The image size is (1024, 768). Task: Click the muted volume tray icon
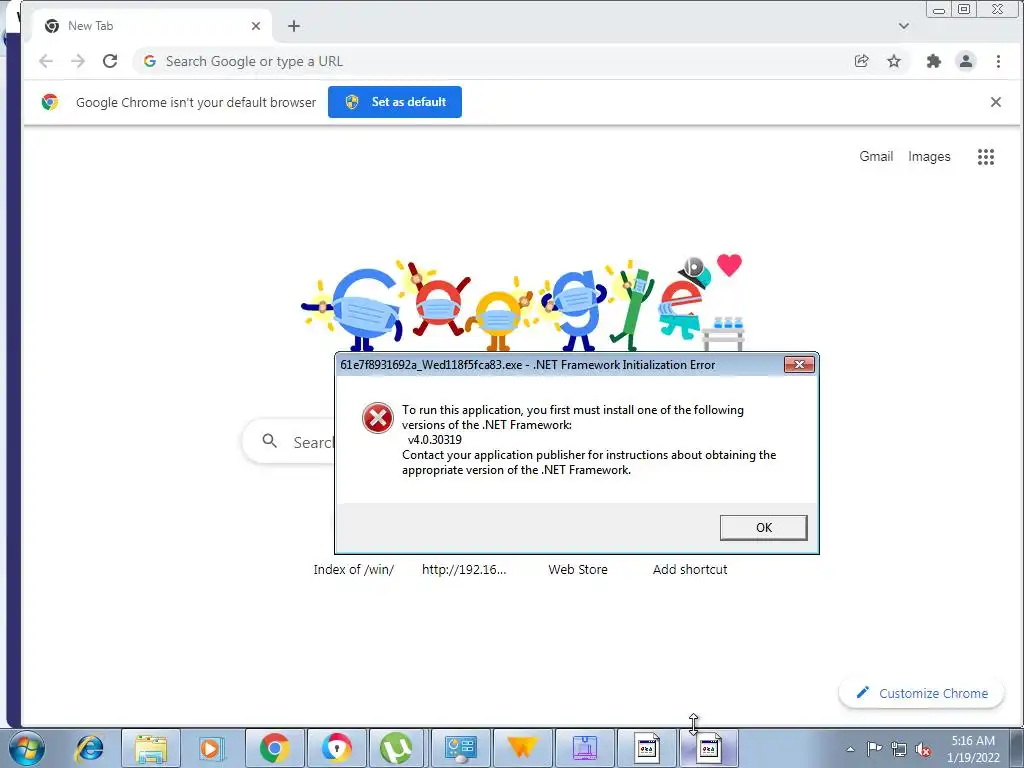pos(923,749)
